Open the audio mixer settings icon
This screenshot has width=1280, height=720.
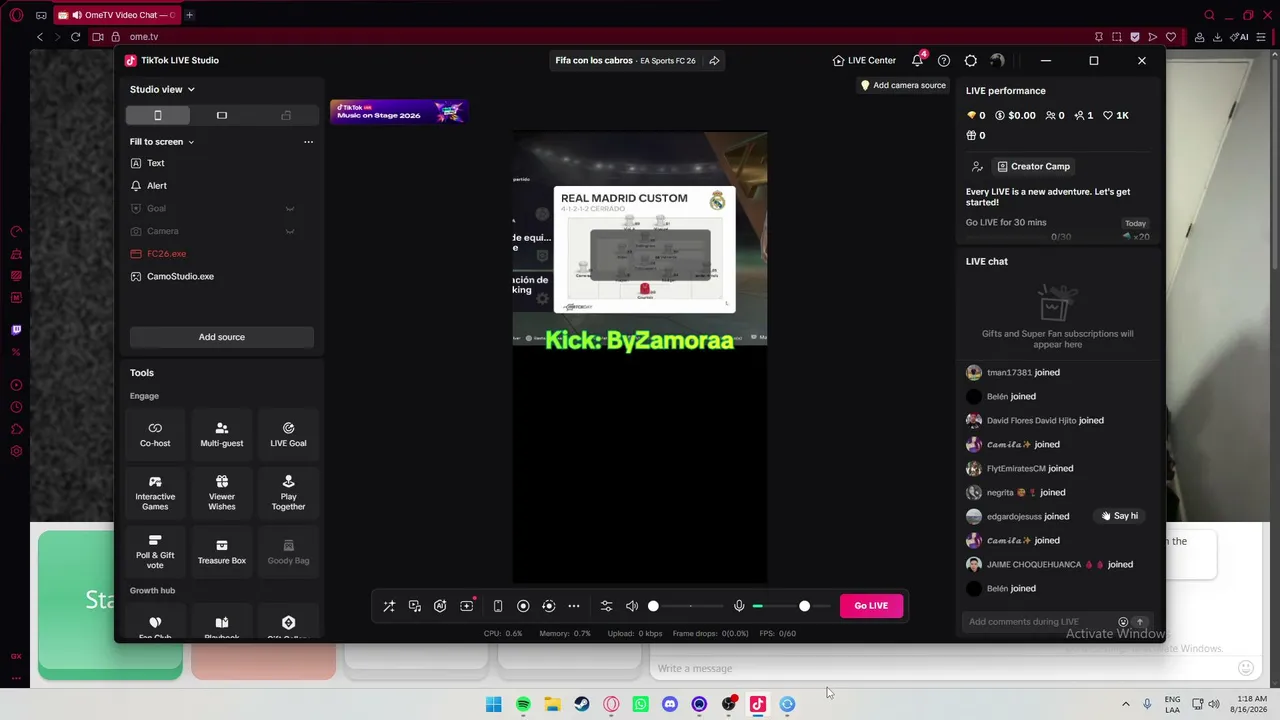pos(606,606)
